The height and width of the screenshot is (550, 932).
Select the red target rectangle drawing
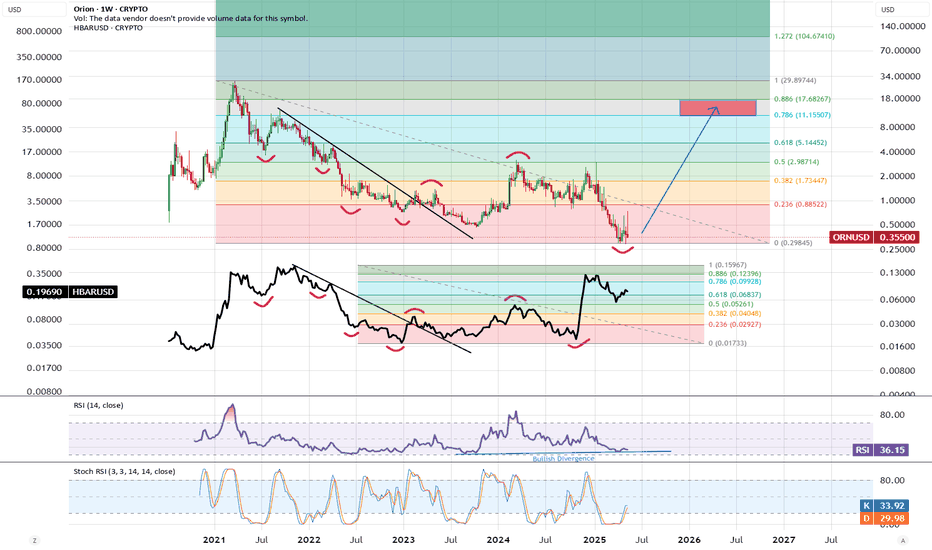(718, 108)
